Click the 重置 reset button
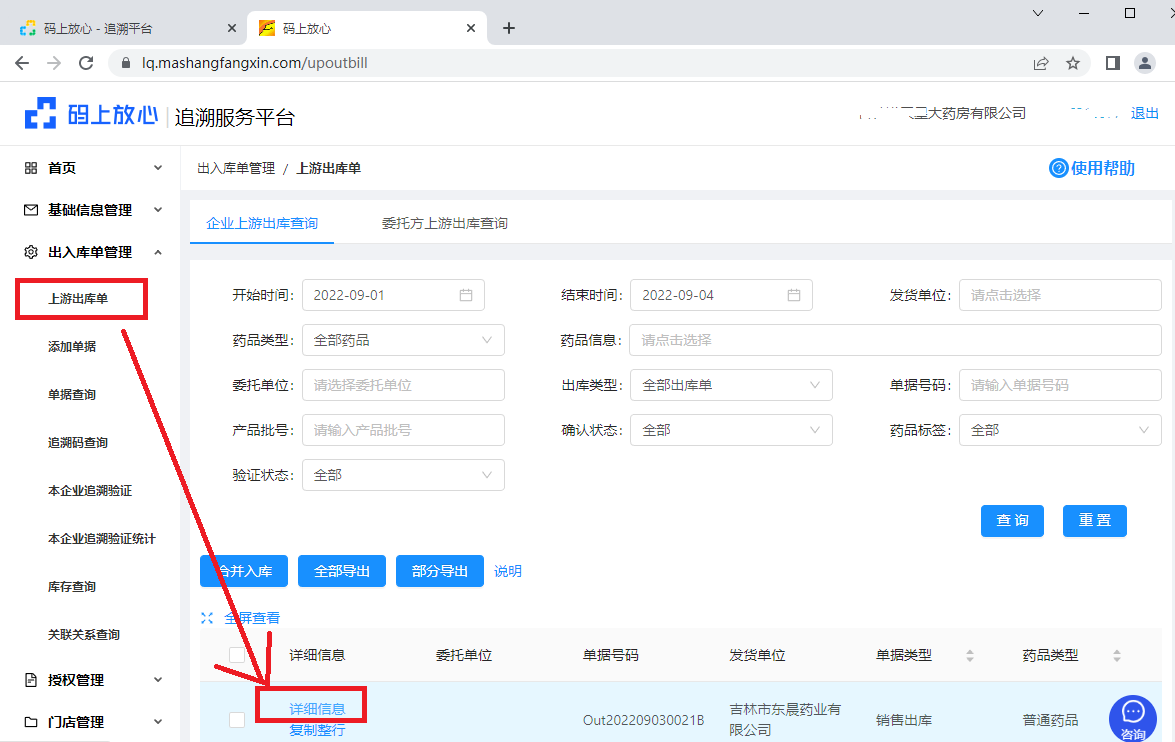This screenshot has height=742, width=1175. click(x=1095, y=521)
